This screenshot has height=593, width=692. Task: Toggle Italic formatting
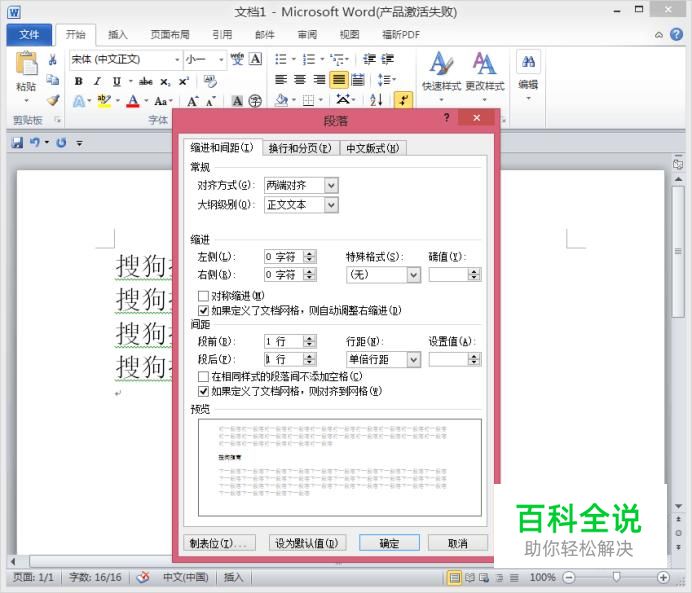[97, 81]
